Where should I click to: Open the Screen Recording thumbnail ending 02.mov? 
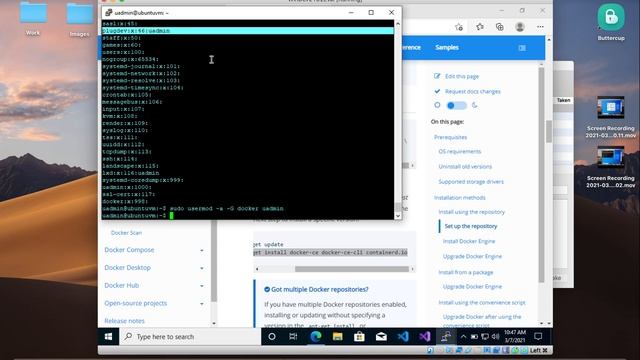611,158
